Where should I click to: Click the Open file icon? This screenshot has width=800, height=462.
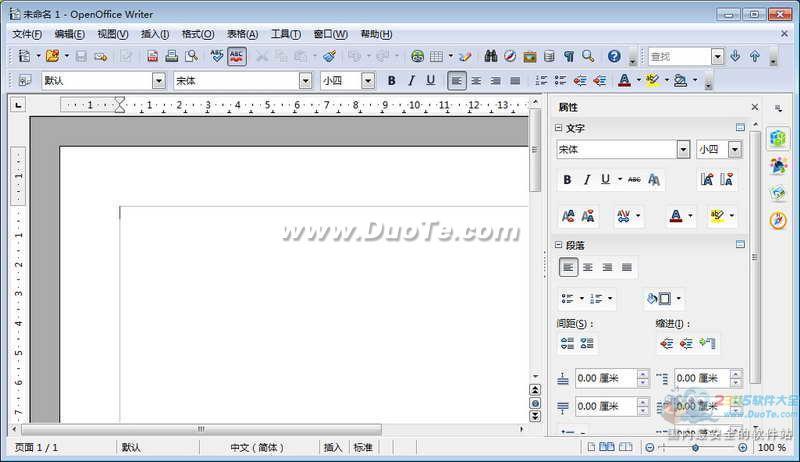click(52, 56)
